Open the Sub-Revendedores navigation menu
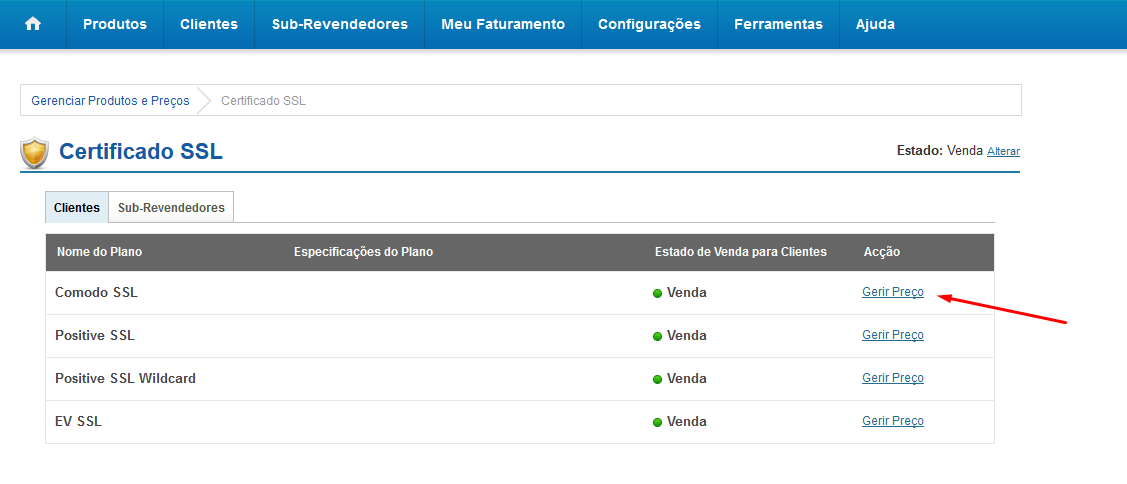Viewport: 1127px width, 484px height. [340, 24]
